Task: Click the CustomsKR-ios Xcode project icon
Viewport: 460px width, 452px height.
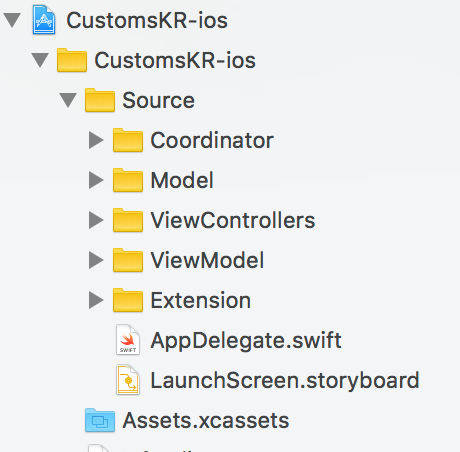Action: click(44, 20)
